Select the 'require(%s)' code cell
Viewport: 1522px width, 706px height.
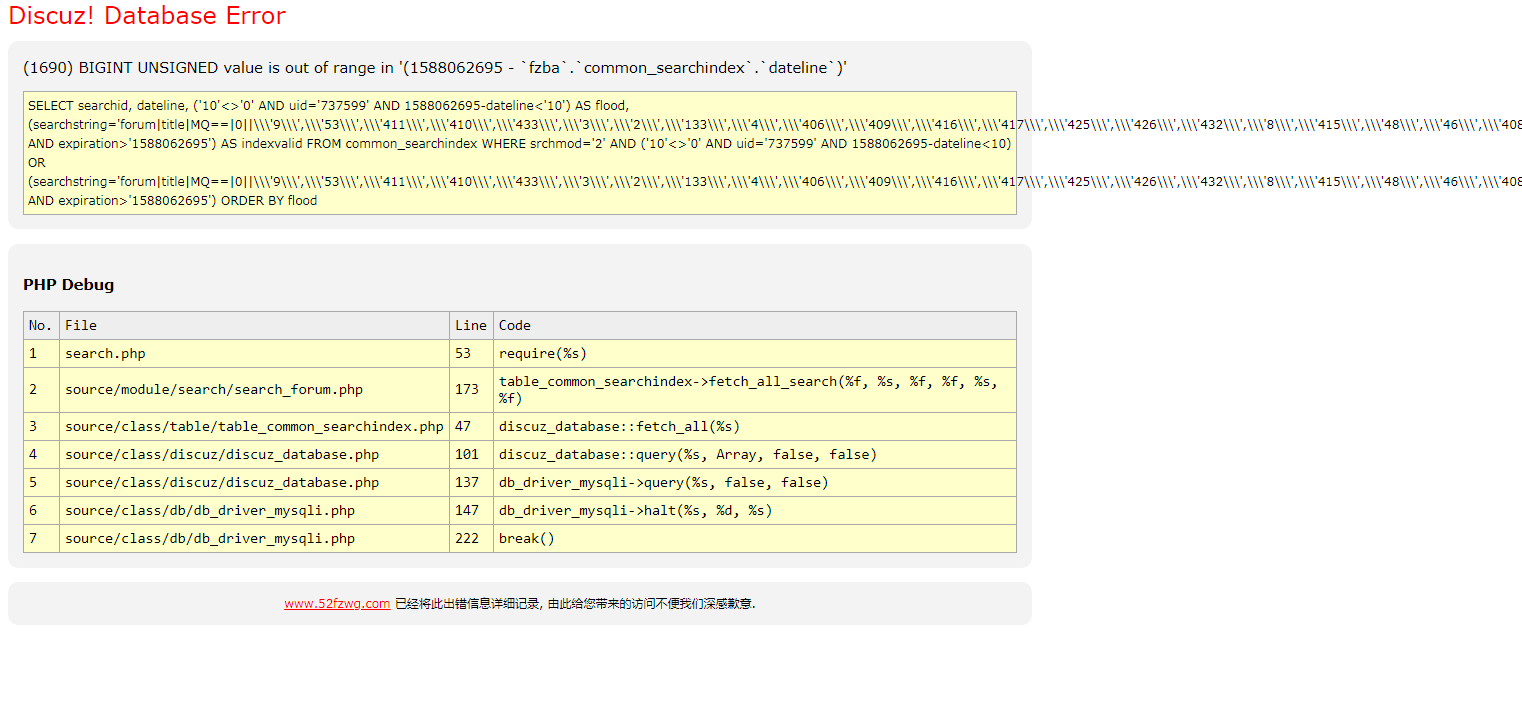pyautogui.click(x=755, y=354)
